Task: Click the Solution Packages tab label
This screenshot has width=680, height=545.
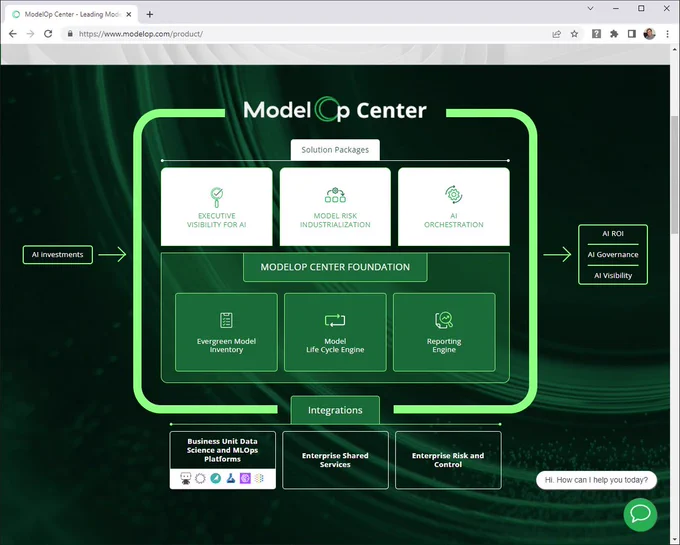Action: 335,150
